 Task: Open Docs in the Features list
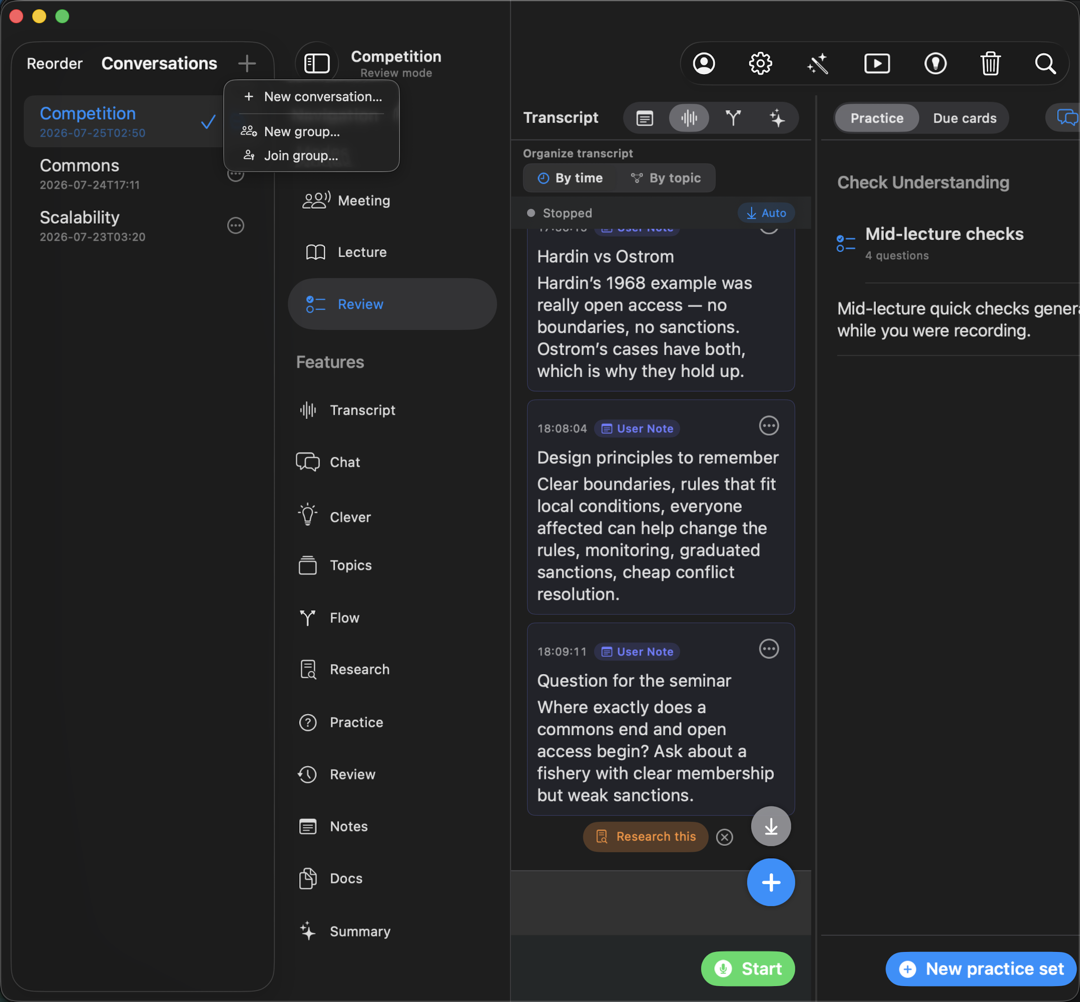(331, 879)
